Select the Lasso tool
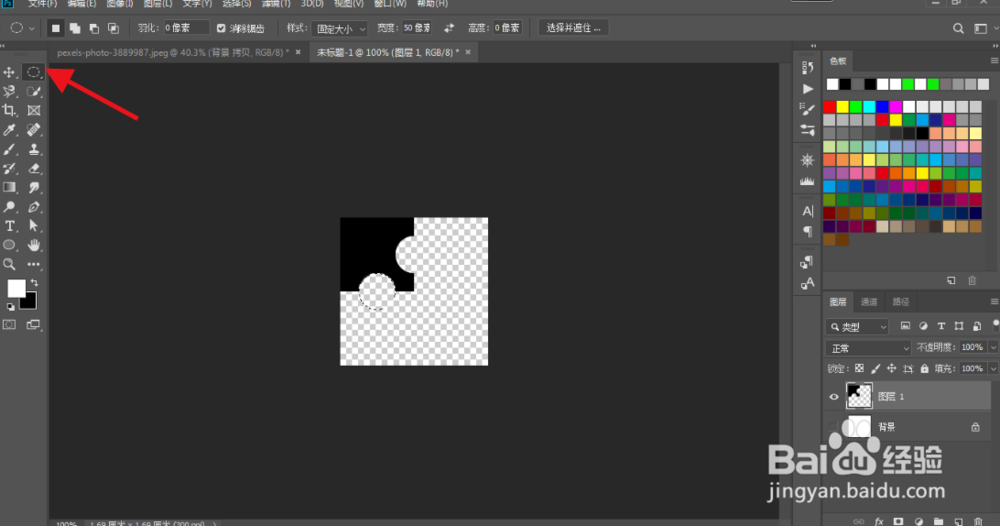Viewport: 1000px width, 526px height. click(x=10, y=91)
